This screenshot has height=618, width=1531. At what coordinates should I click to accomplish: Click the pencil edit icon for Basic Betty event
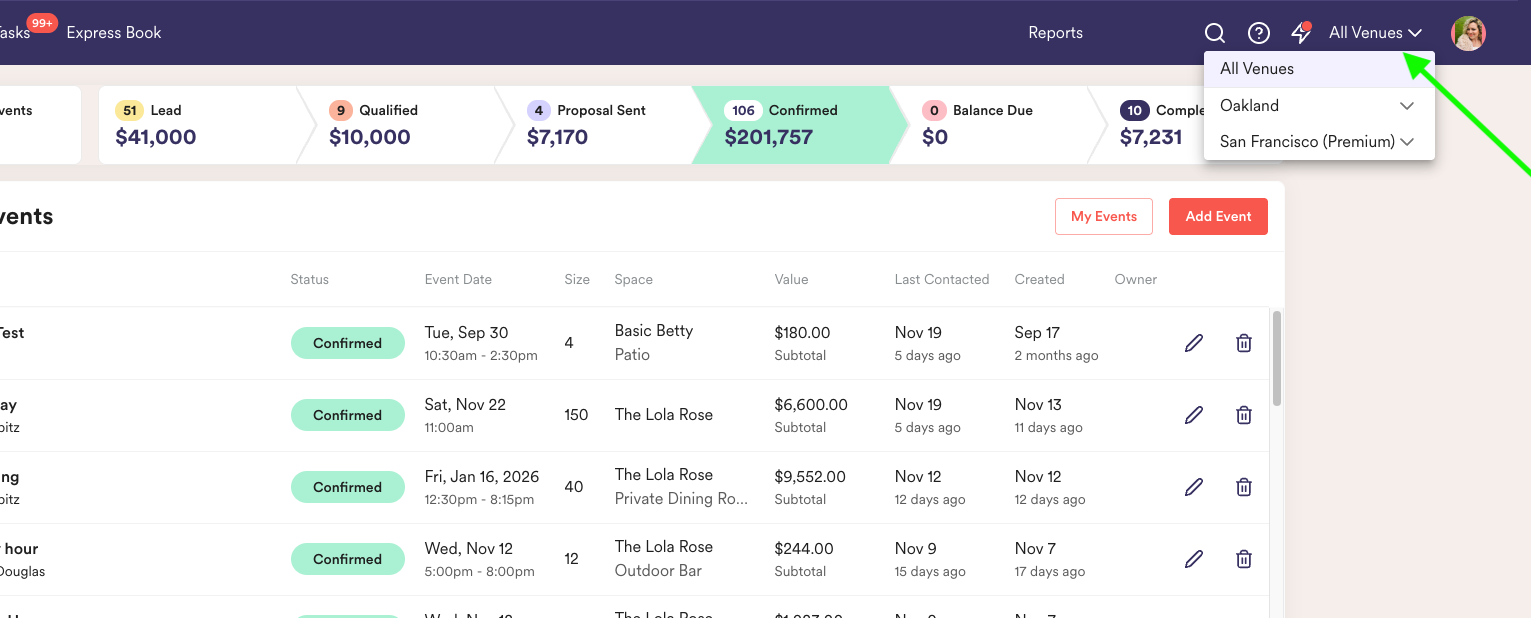1194,343
